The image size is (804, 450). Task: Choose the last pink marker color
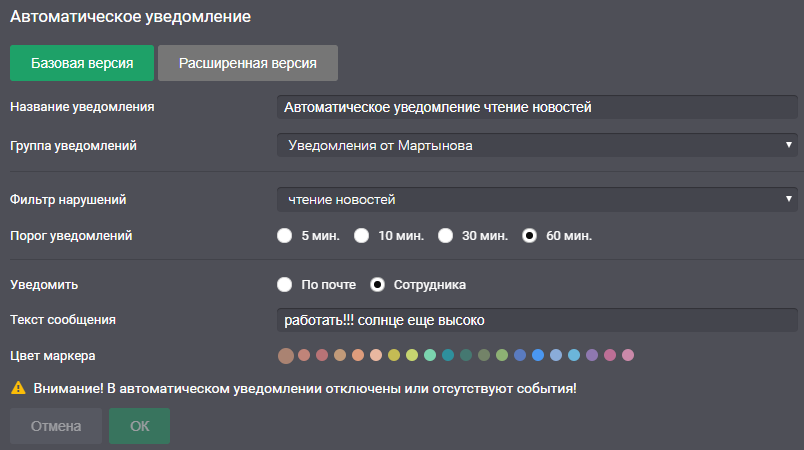click(x=628, y=355)
